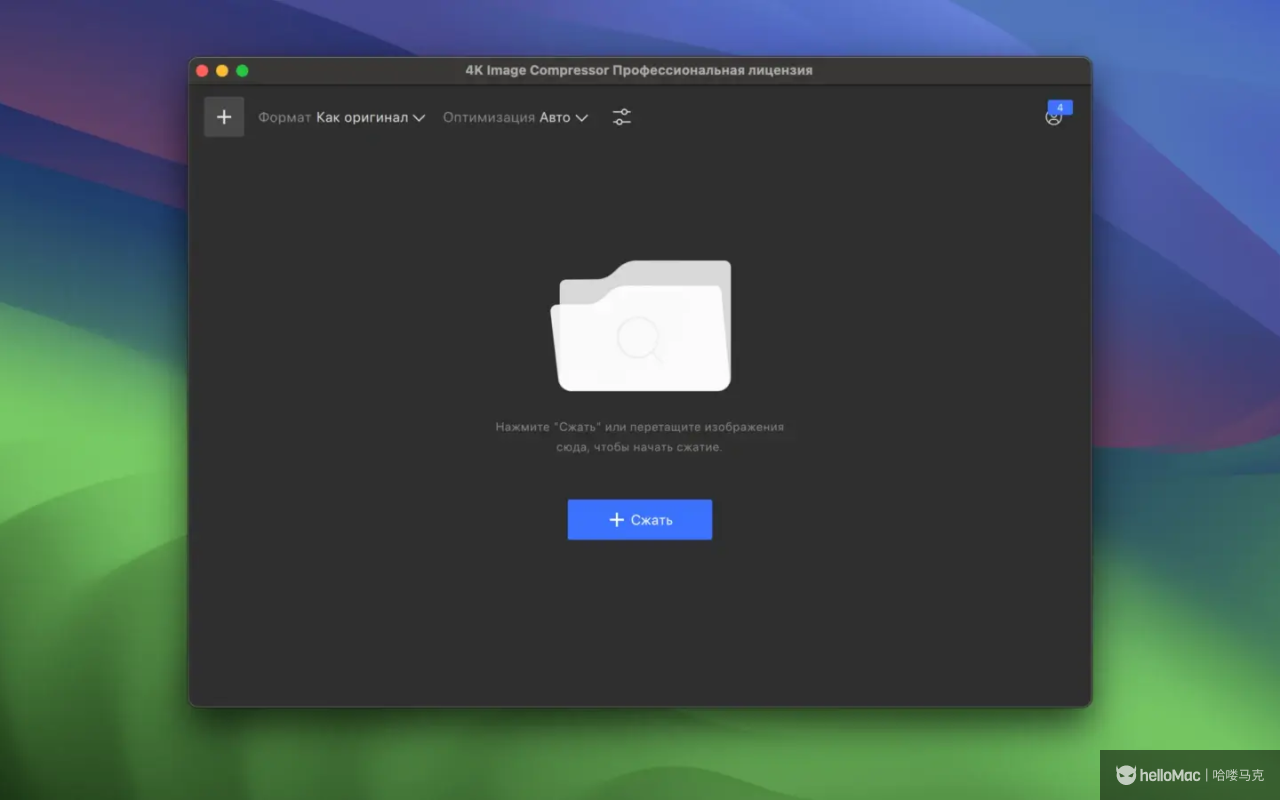Click the blue Сжать button

(640, 520)
